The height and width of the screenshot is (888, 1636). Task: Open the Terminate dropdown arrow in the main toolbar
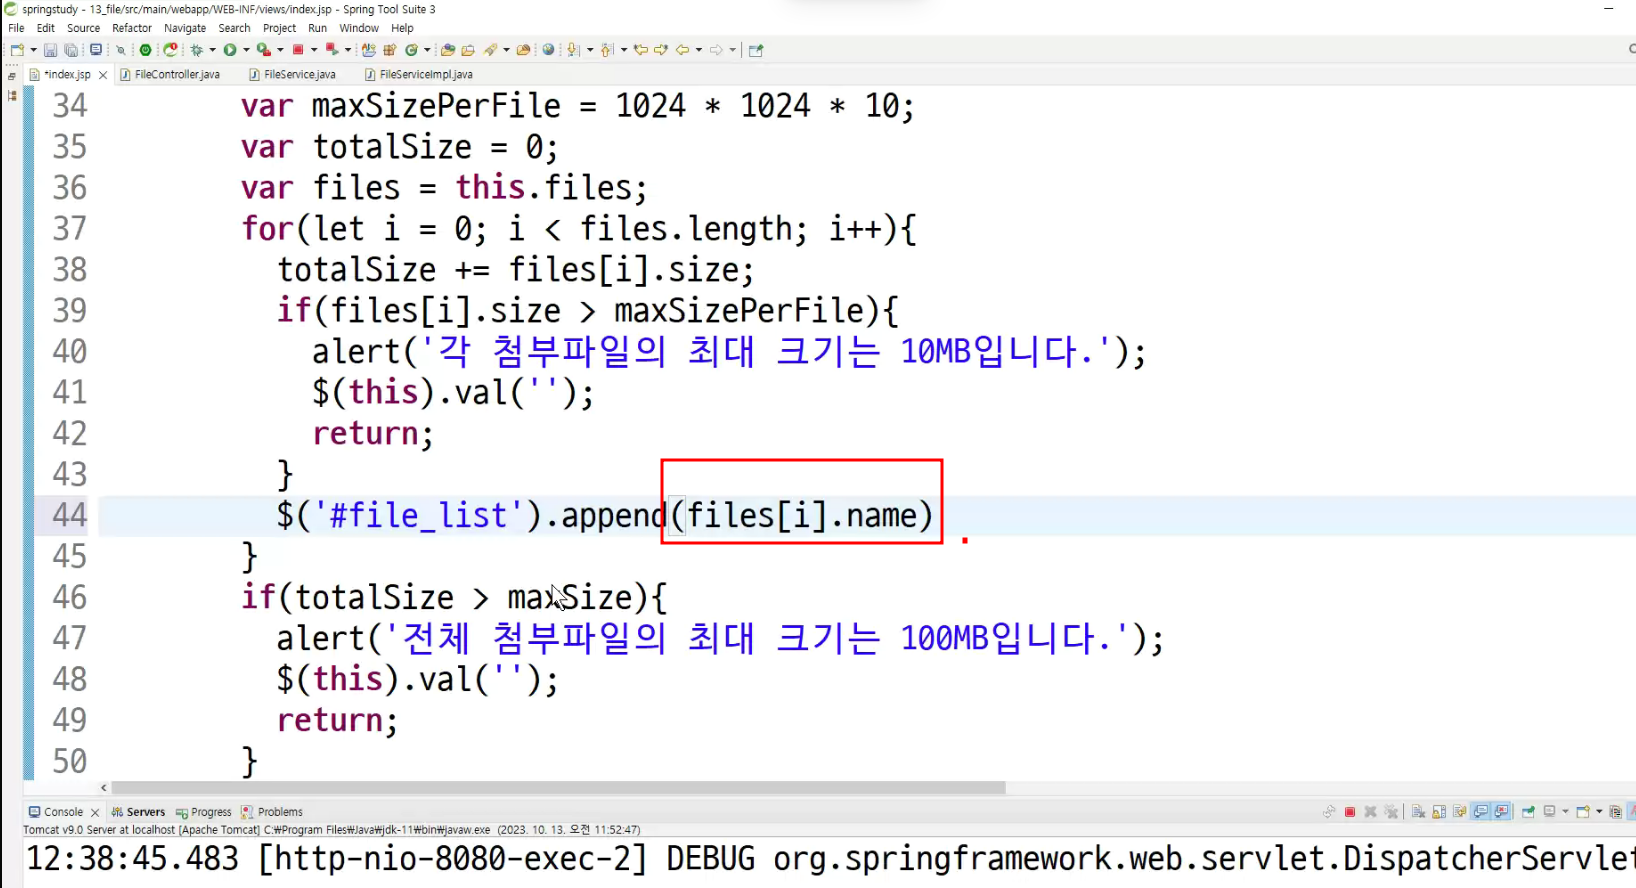click(314, 50)
